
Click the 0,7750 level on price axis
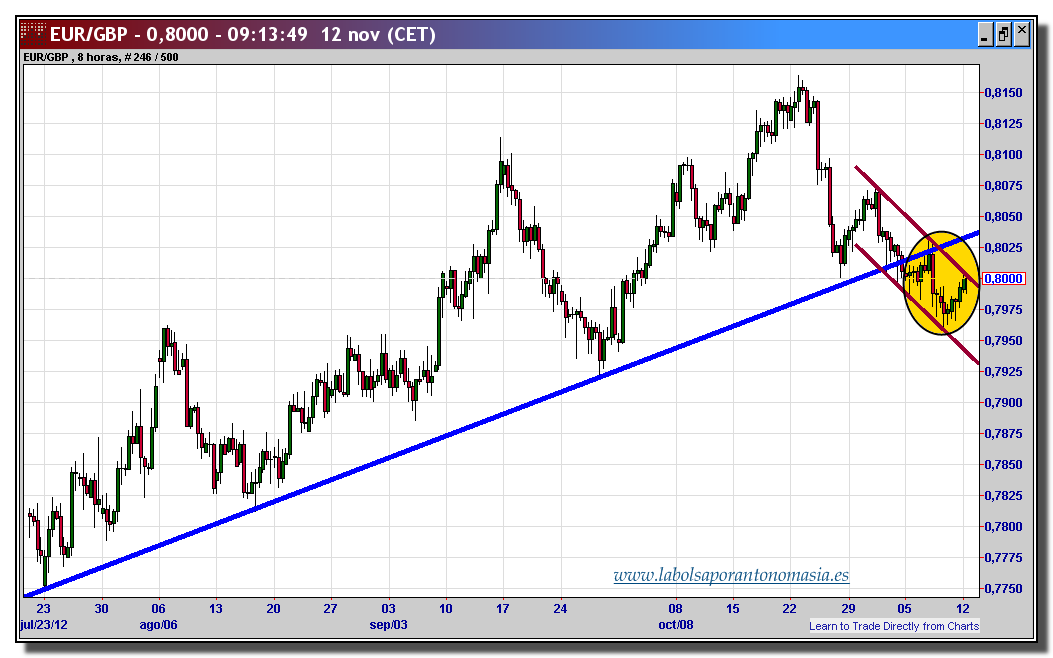[1003, 589]
